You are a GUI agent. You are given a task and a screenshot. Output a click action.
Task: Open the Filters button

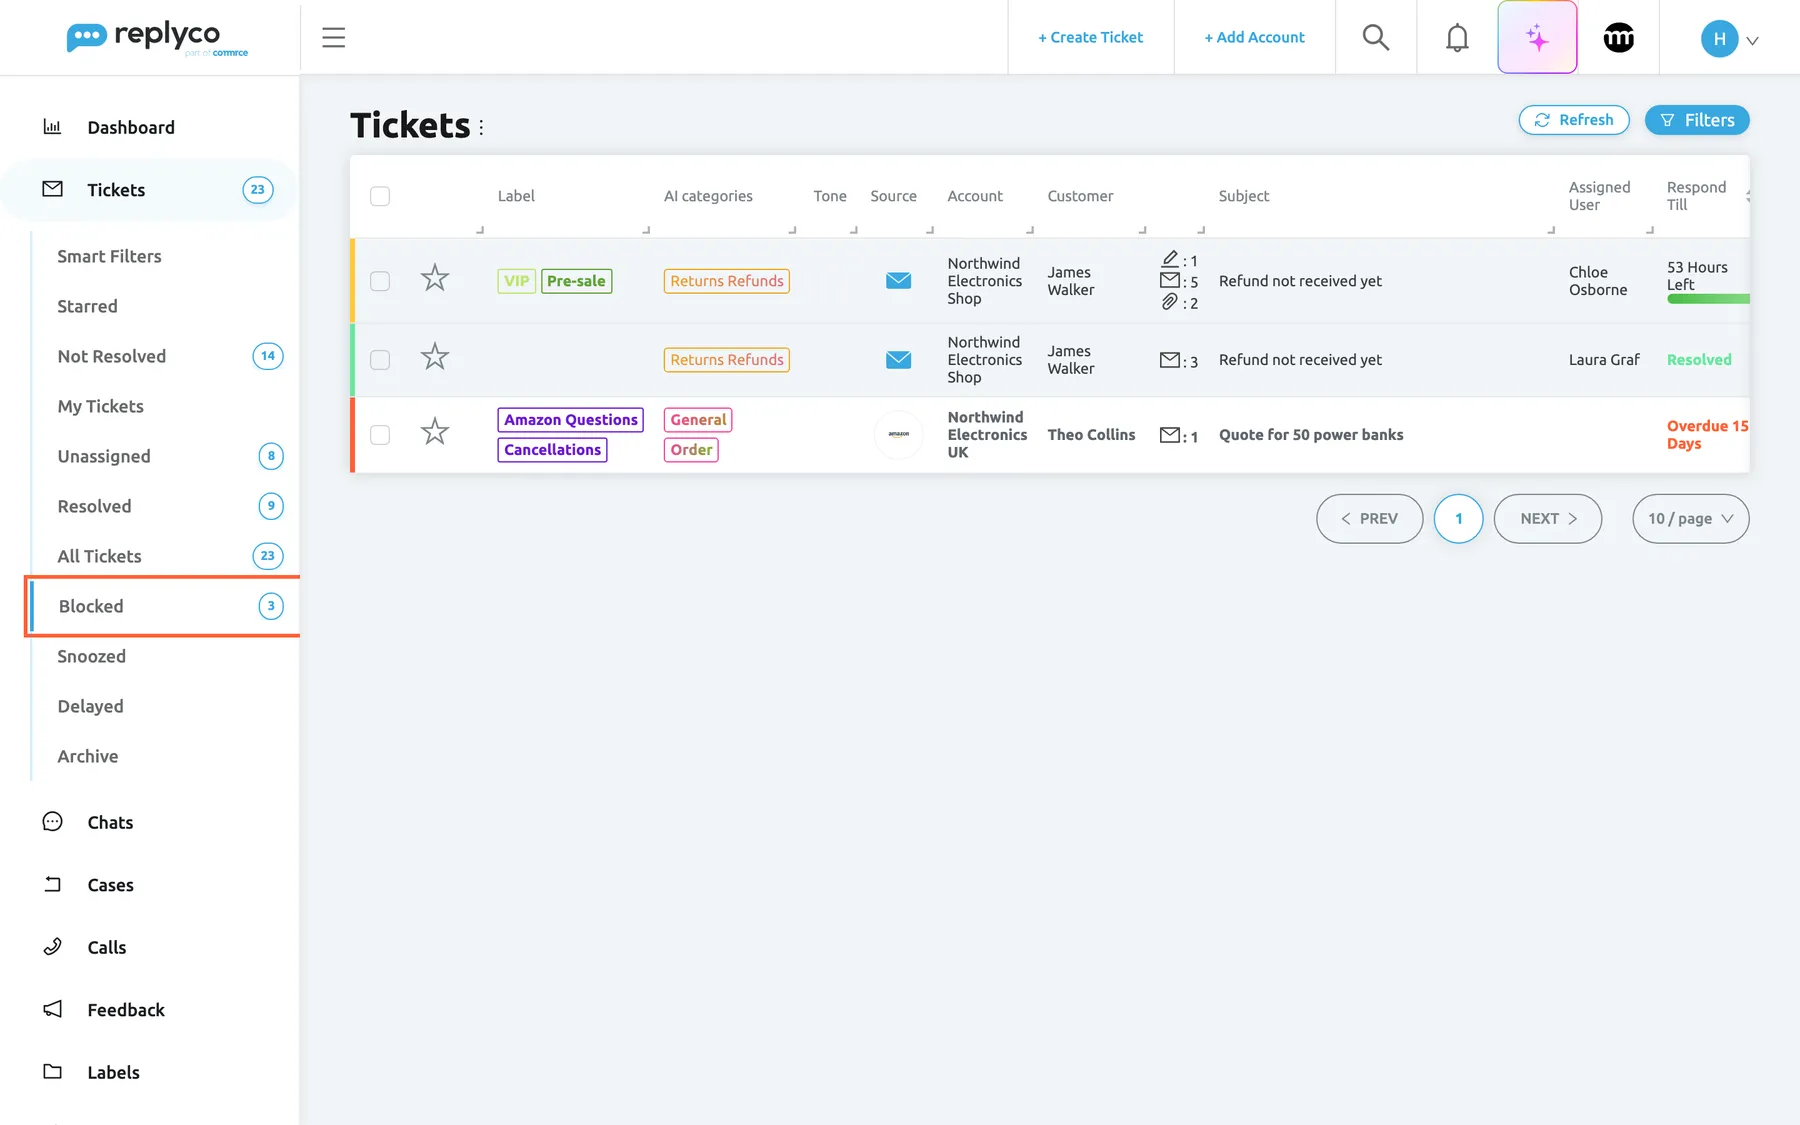point(1697,120)
